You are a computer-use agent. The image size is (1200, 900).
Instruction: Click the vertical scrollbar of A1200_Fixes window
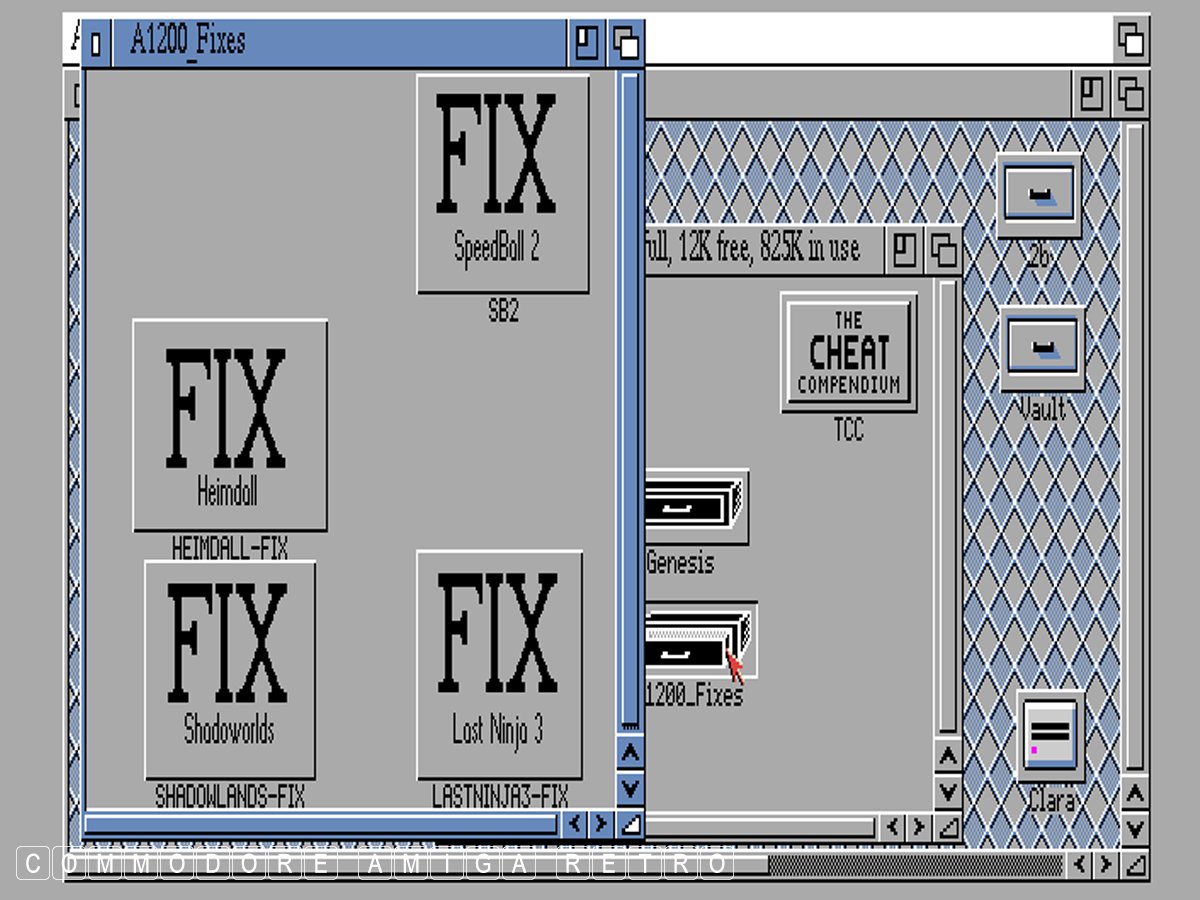click(629, 400)
